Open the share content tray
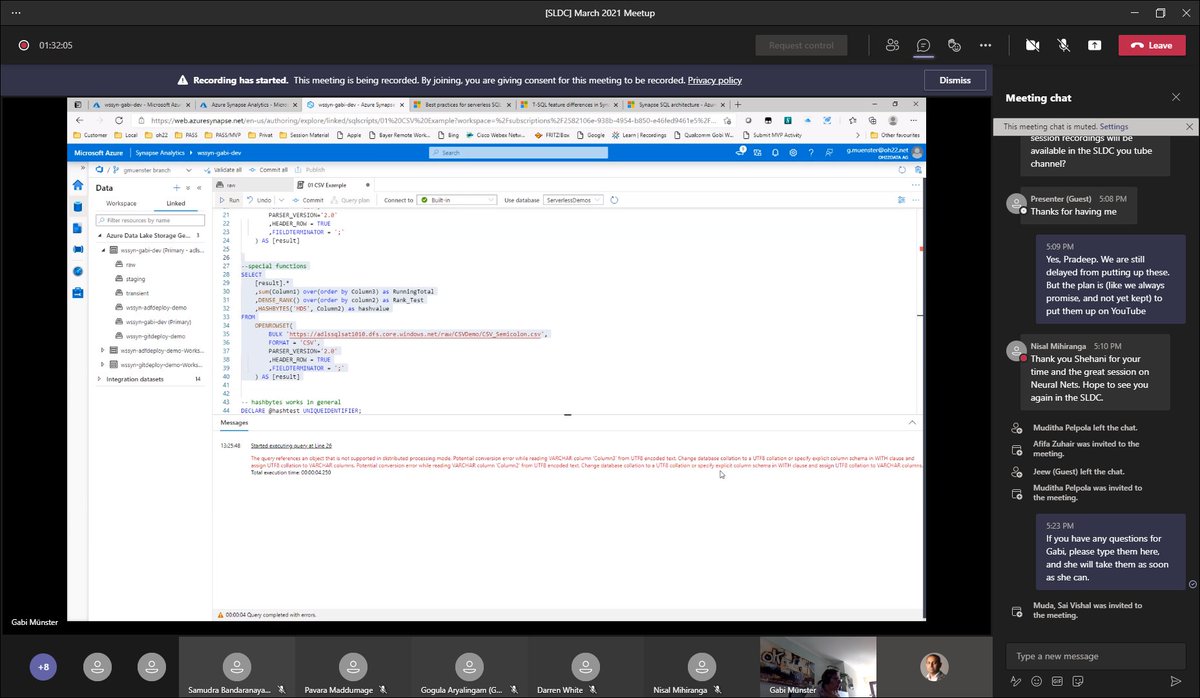This screenshot has height=698, width=1200. 1094,45
